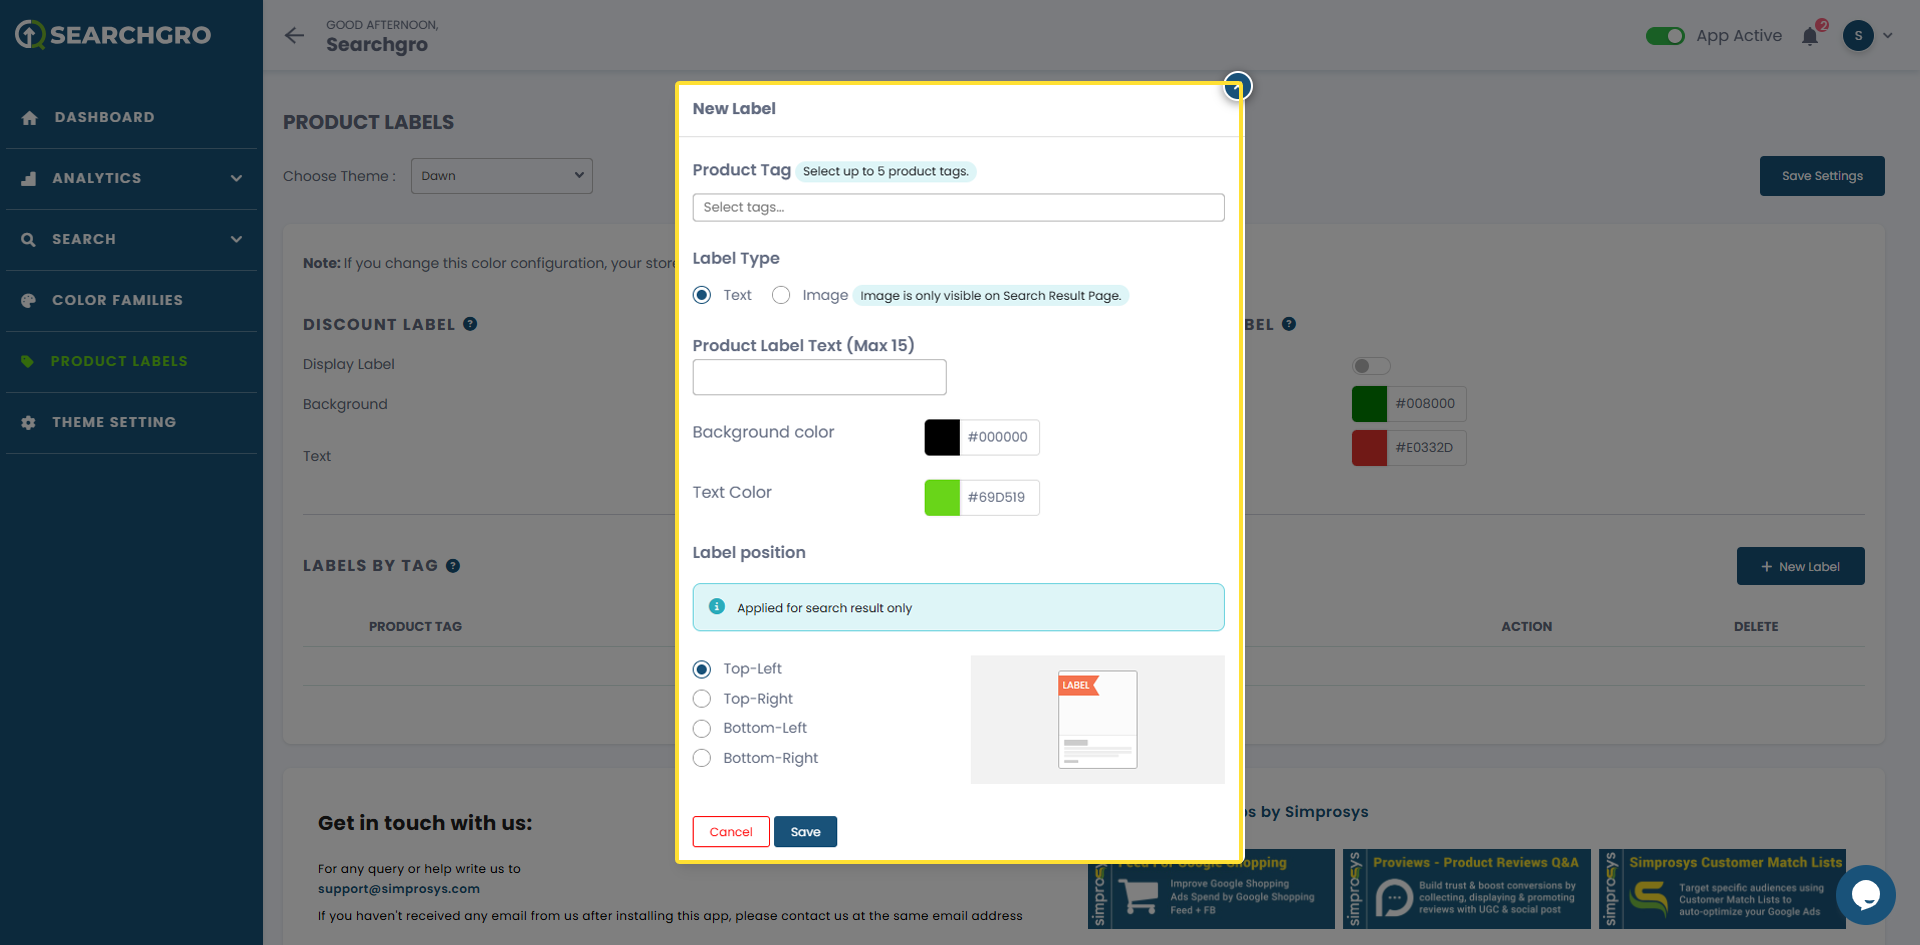Cancel the new label dialog
This screenshot has height=945, width=1920.
[x=731, y=832]
